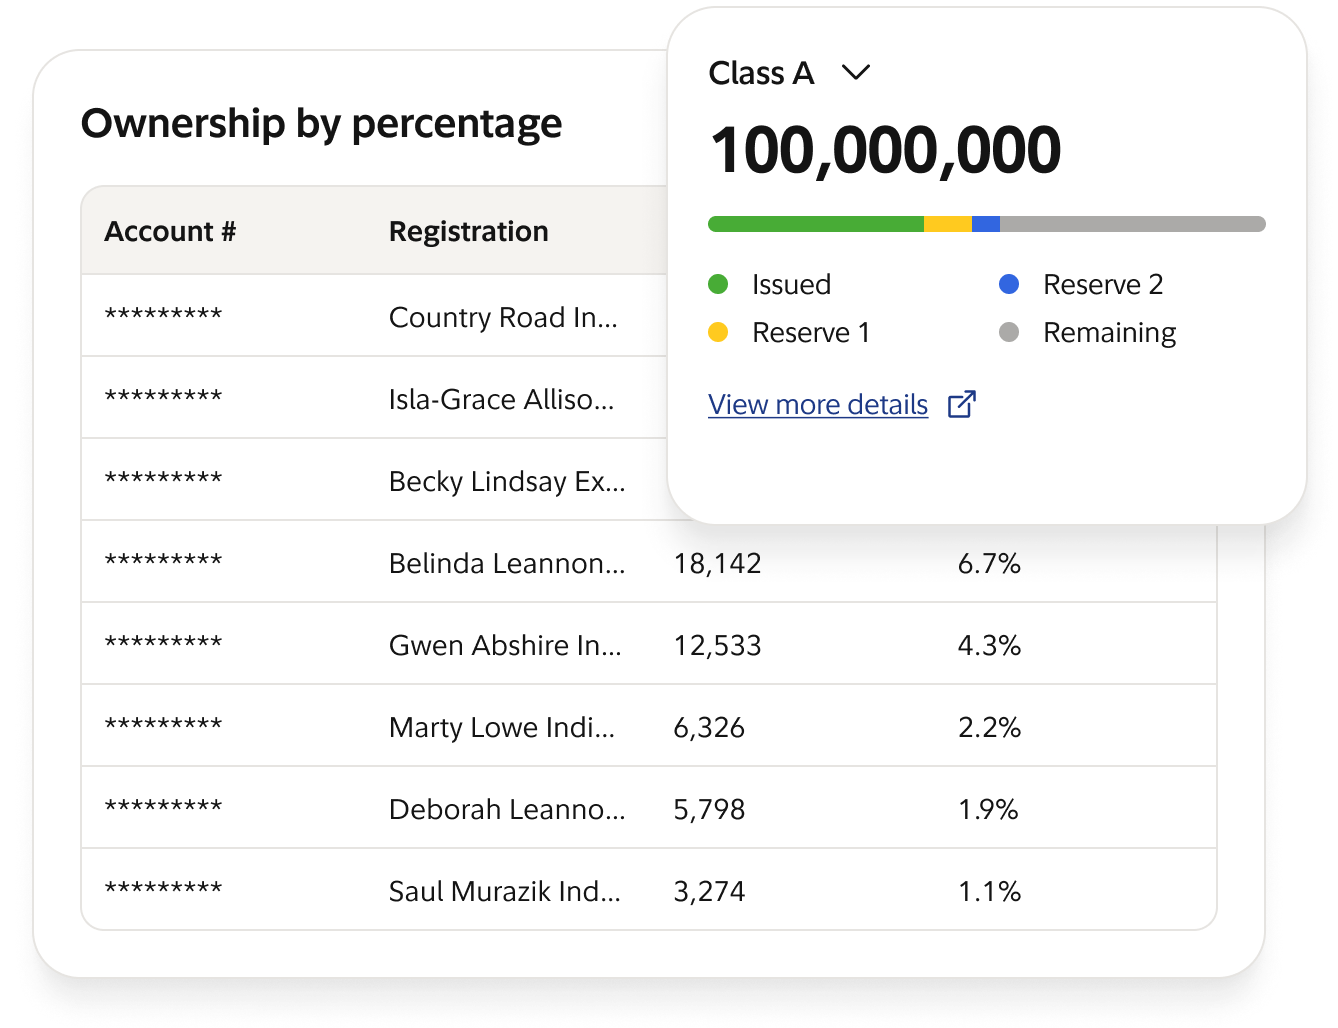Select the gray Remaining legend dot

1009,332
